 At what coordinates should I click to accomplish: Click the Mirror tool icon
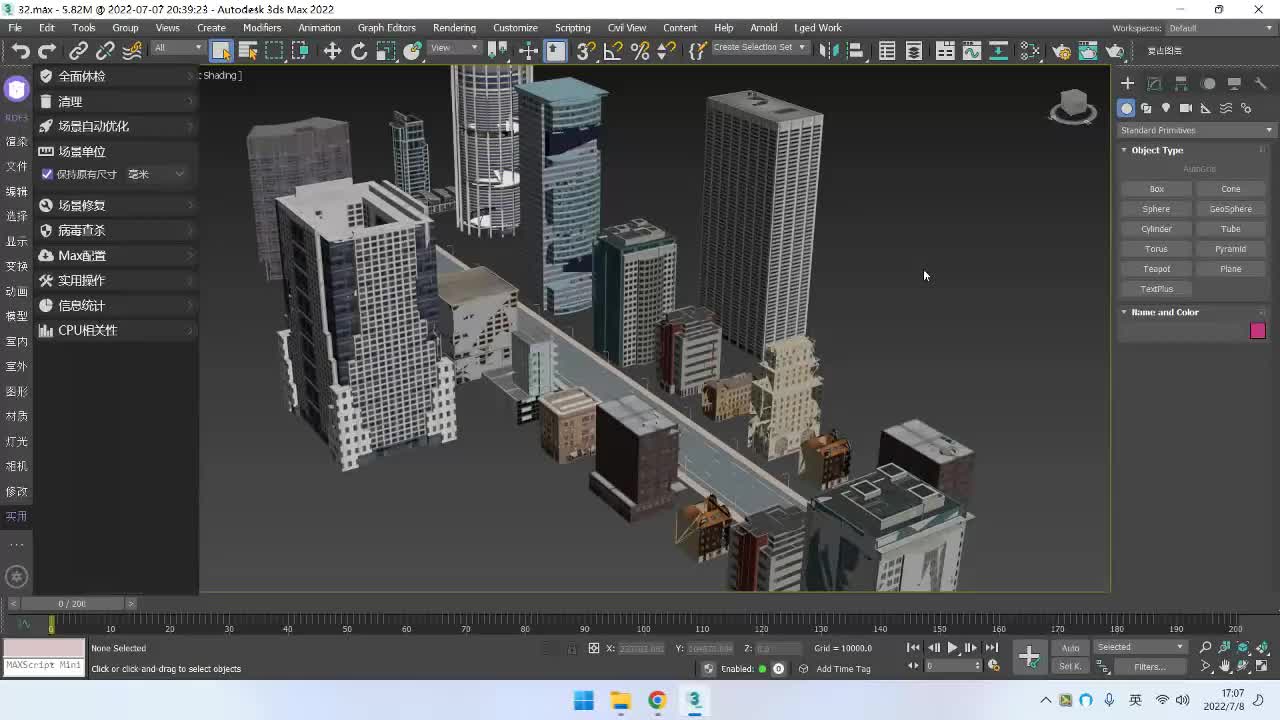828,51
